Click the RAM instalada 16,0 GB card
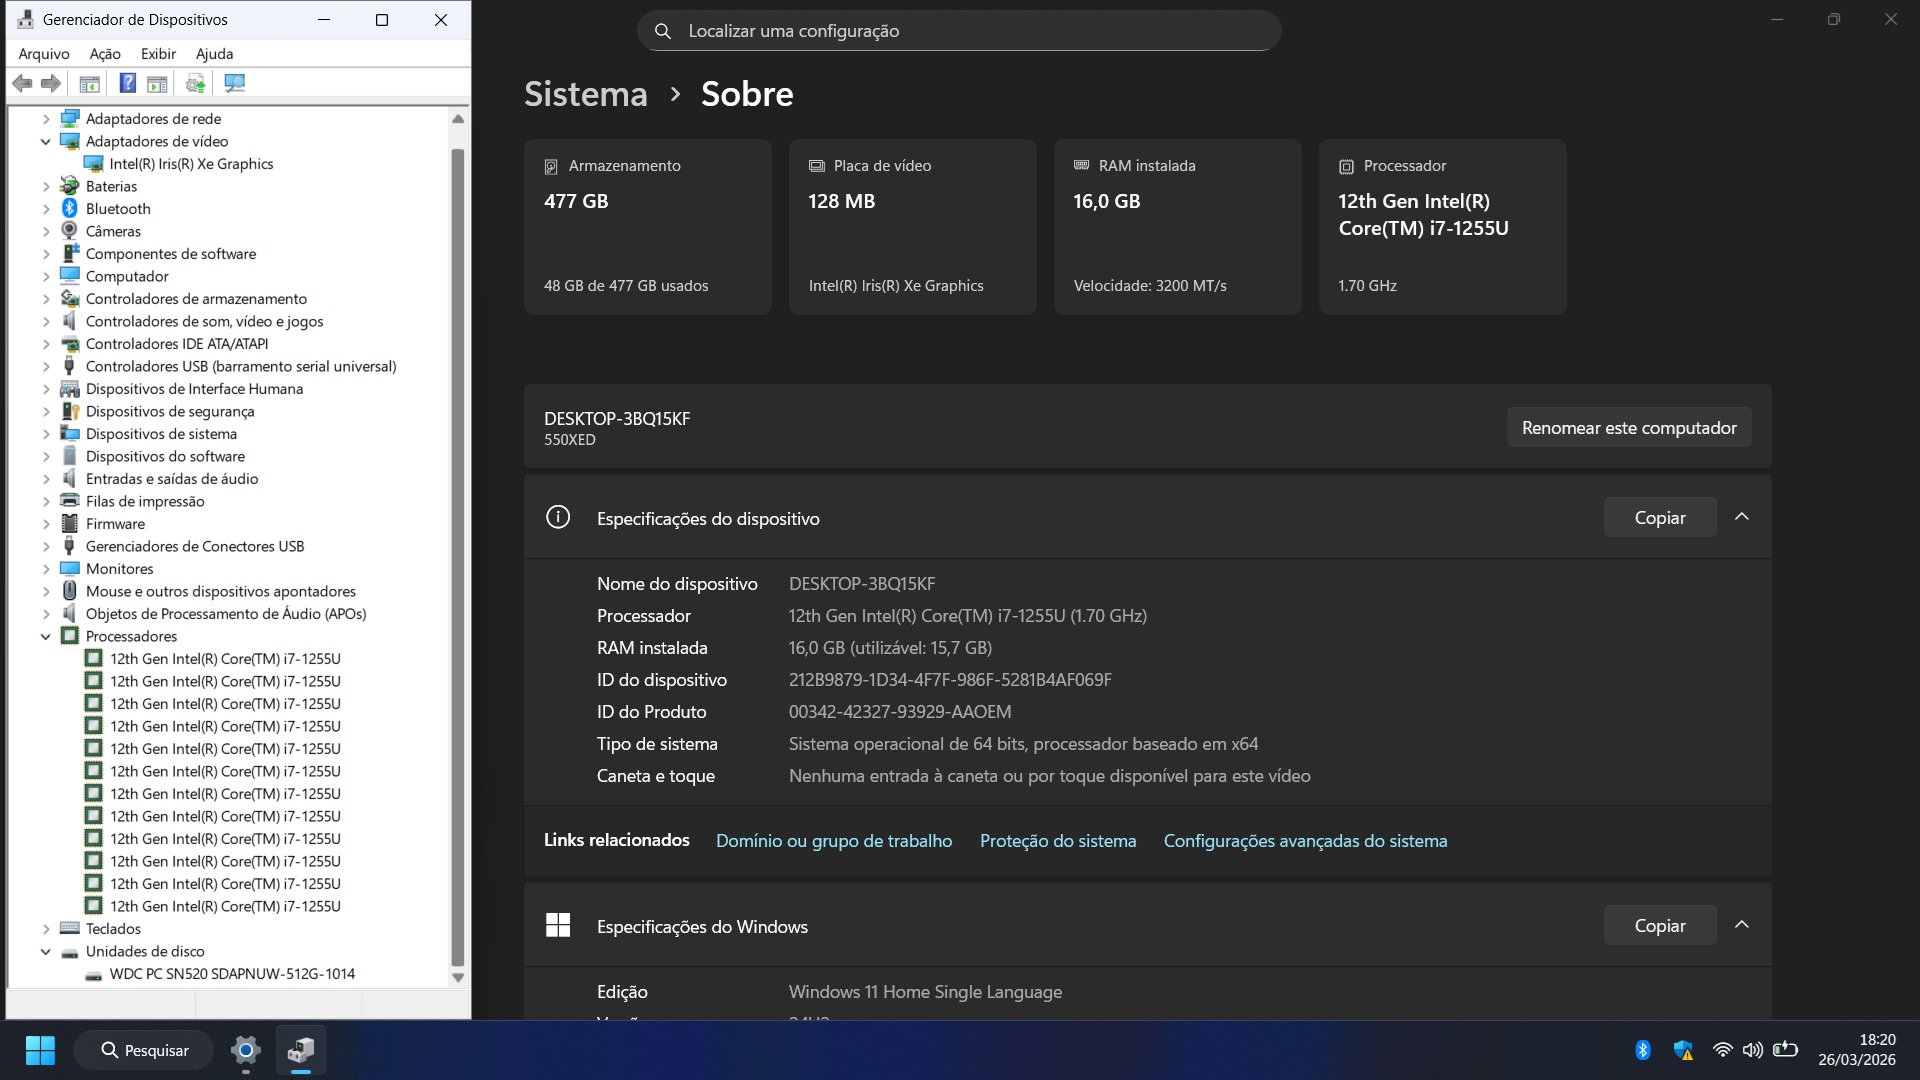The width and height of the screenshot is (1920, 1080). pos(1178,227)
